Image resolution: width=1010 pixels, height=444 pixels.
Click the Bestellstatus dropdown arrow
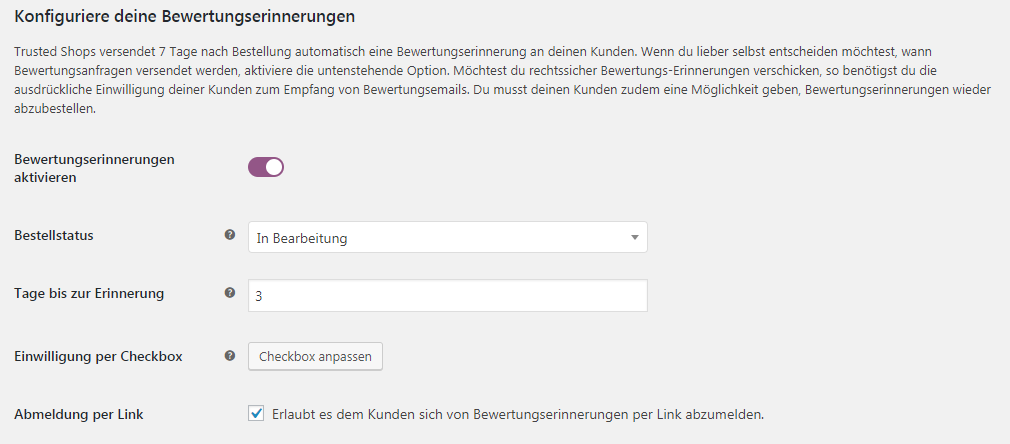[634, 238]
